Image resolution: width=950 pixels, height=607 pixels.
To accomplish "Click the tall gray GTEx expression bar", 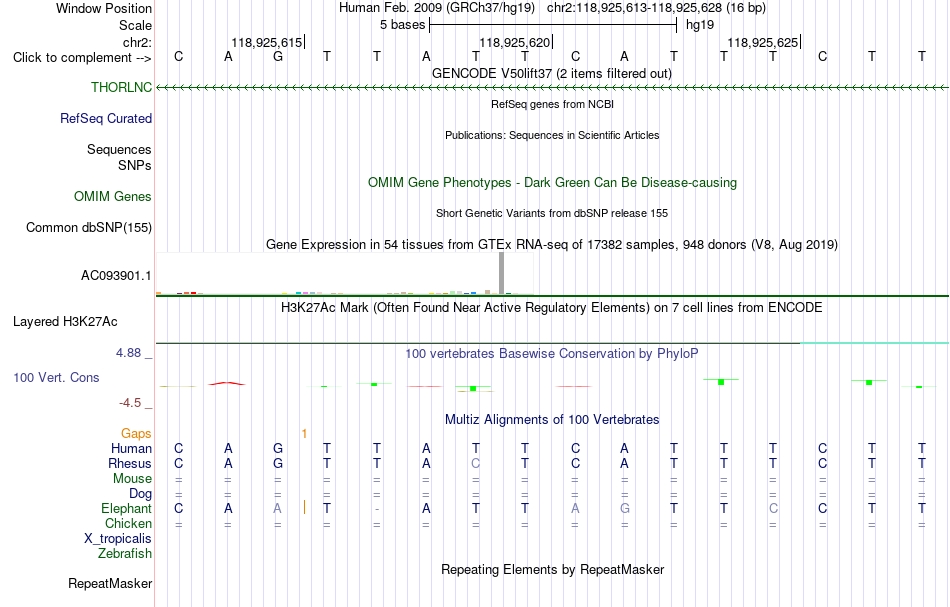I will 501,273.
